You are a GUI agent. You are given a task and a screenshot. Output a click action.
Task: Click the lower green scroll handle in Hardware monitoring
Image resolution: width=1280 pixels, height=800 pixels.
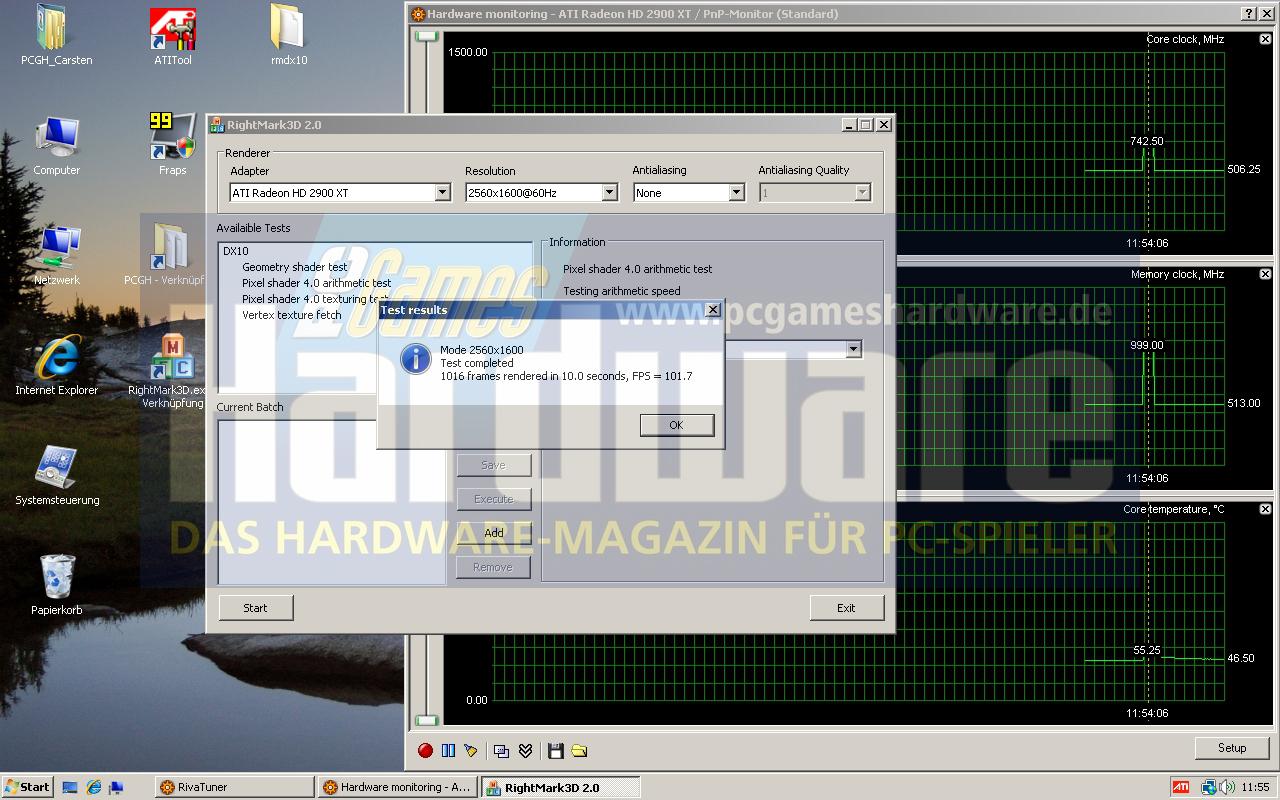coord(427,720)
